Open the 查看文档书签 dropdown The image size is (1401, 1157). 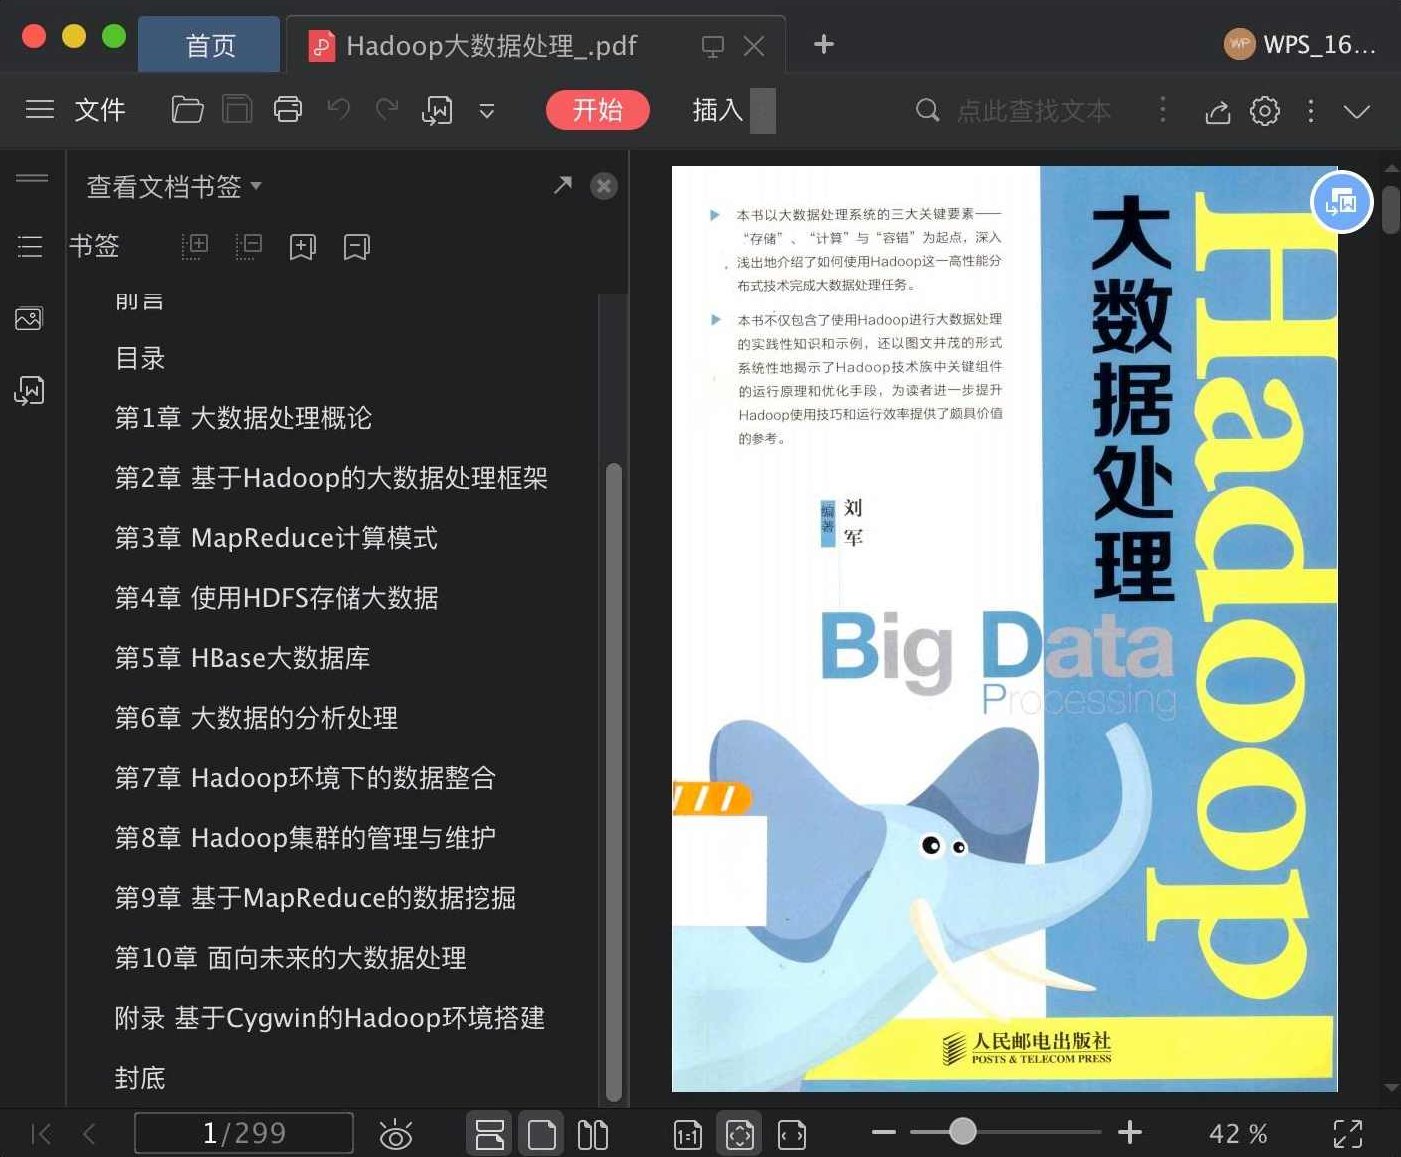(171, 187)
